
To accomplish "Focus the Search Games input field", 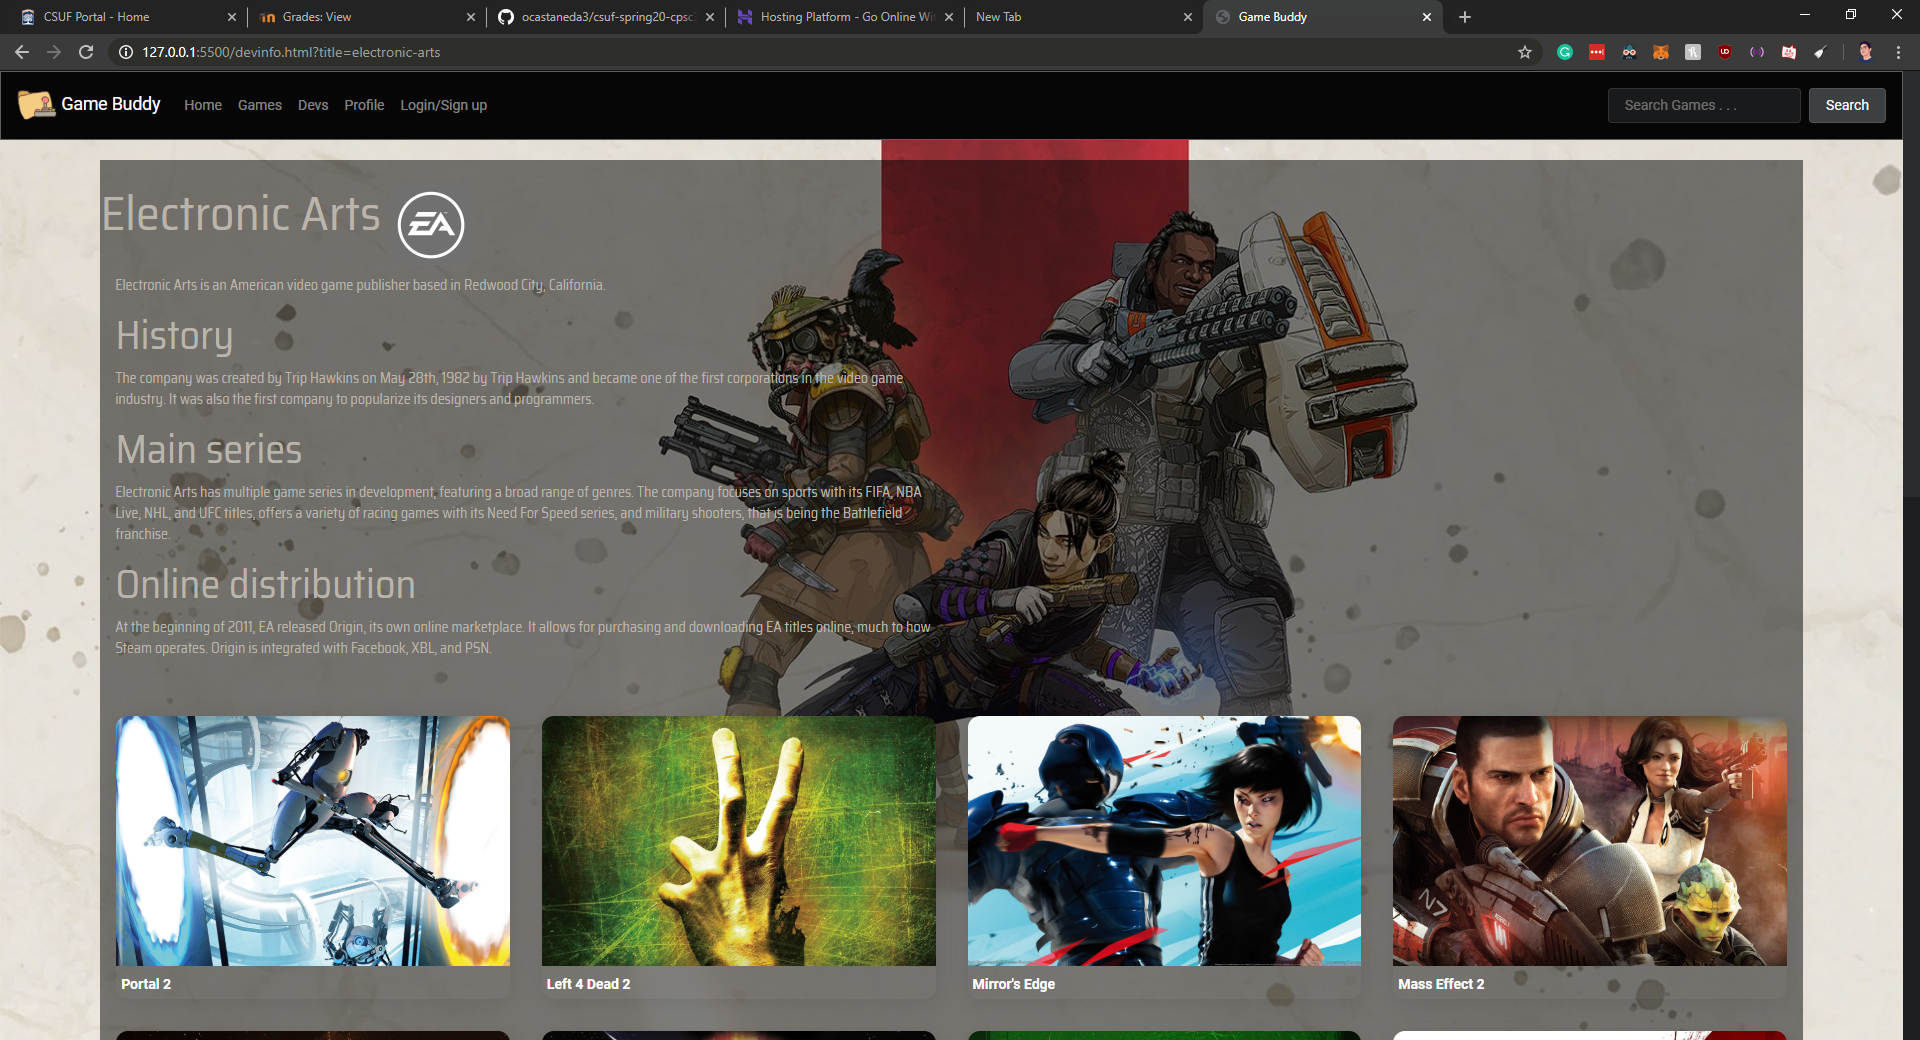I will coord(1703,105).
